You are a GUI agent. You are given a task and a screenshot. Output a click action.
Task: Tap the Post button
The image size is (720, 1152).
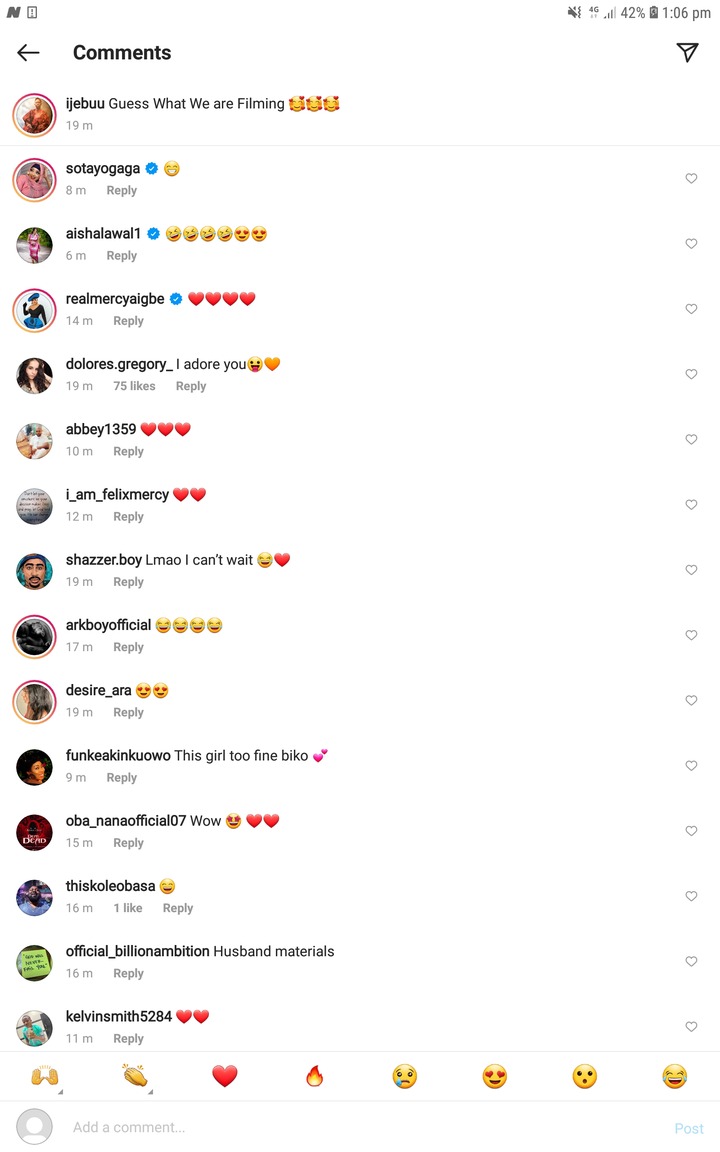(x=689, y=1128)
